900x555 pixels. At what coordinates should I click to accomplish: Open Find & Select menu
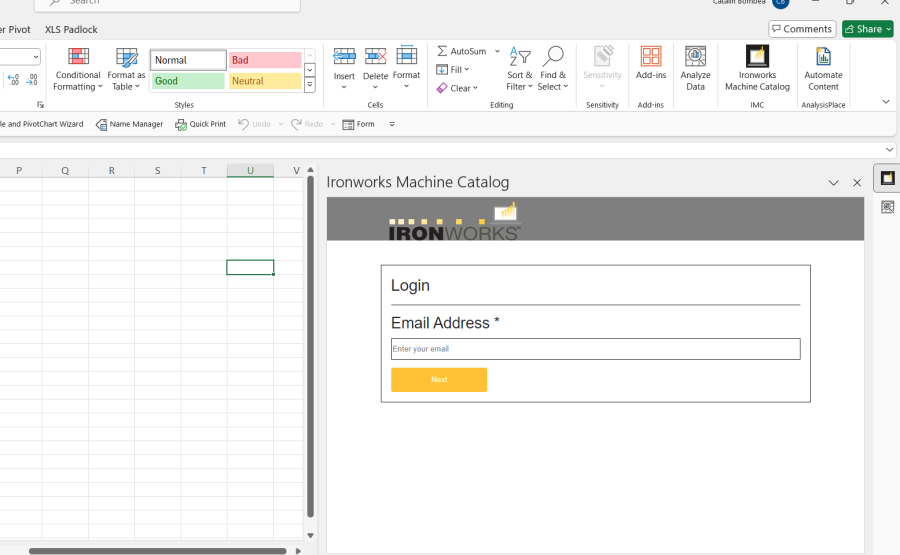point(553,69)
